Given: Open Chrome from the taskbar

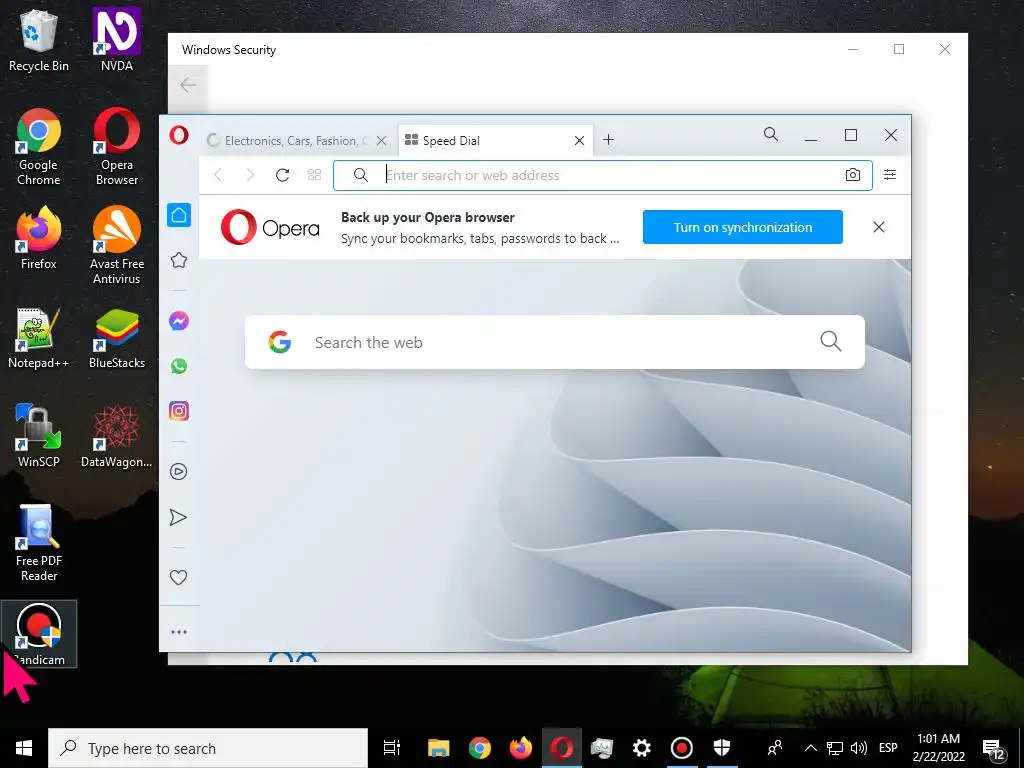Looking at the screenshot, I should click(x=479, y=748).
